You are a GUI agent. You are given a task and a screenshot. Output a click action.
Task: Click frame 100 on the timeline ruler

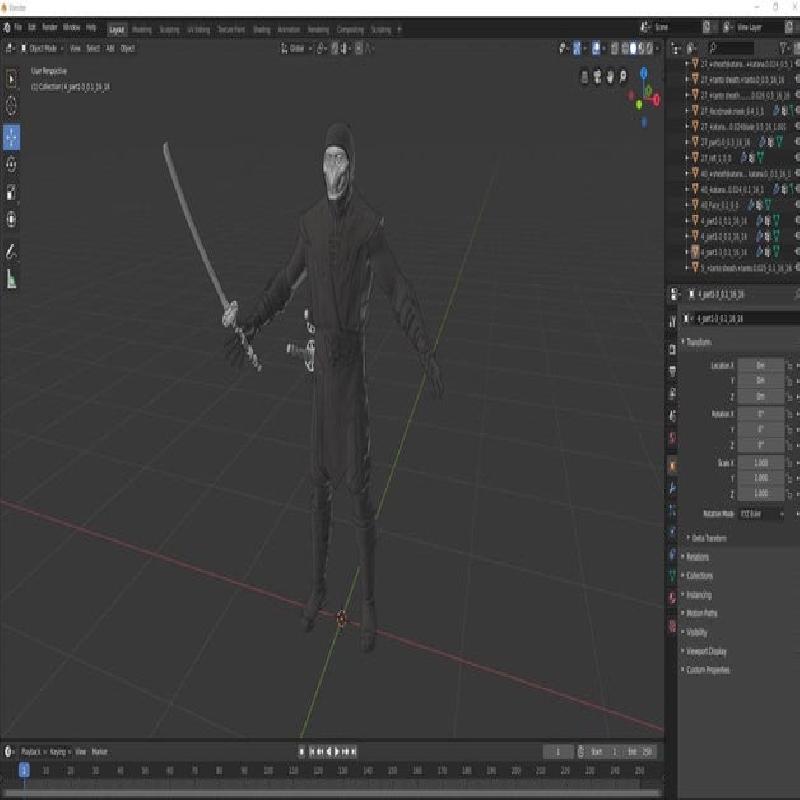(x=267, y=770)
